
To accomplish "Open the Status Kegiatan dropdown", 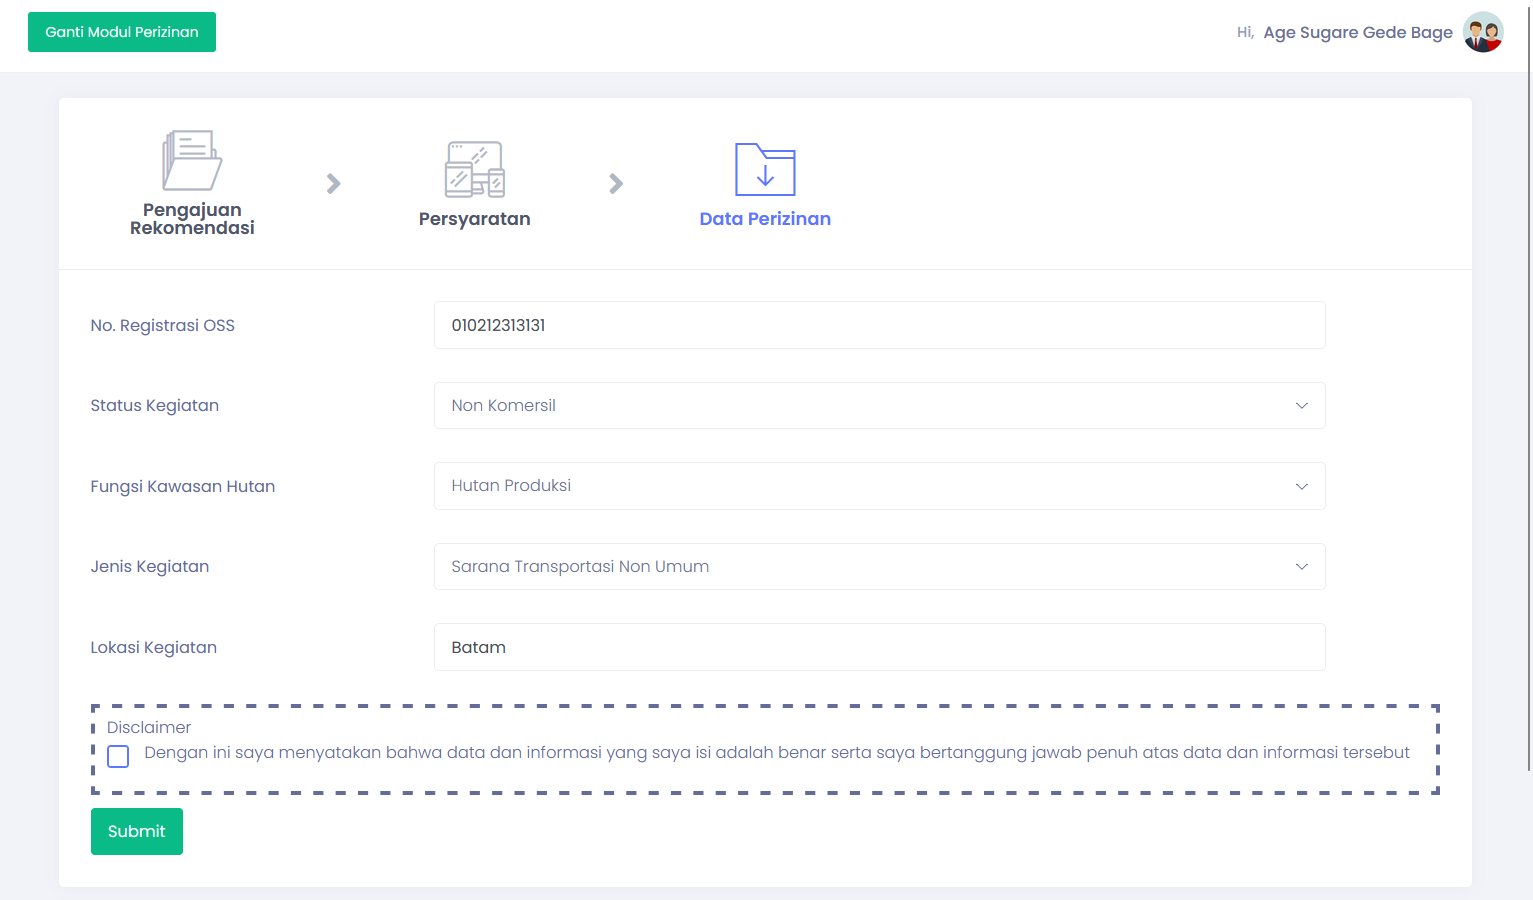I will pyautogui.click(x=879, y=406).
